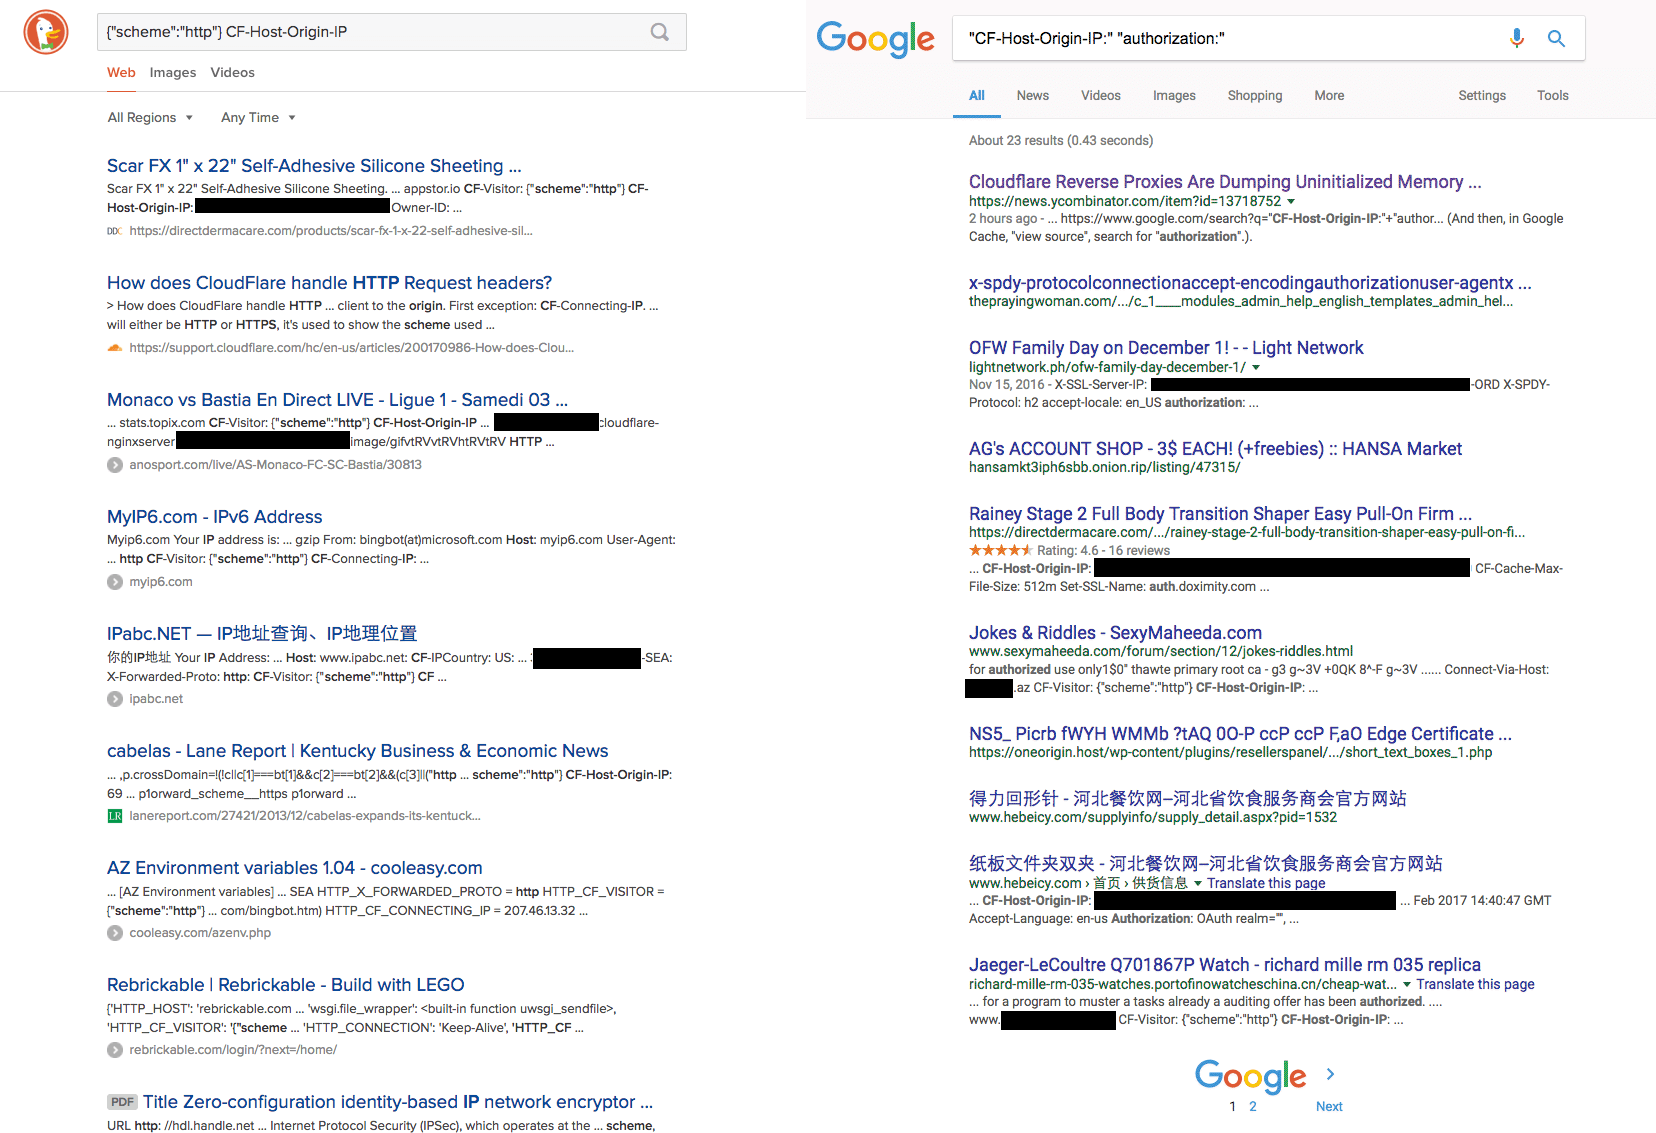Switch to Google Shopping tab
Screen dimensions: 1656x1133
(1255, 96)
